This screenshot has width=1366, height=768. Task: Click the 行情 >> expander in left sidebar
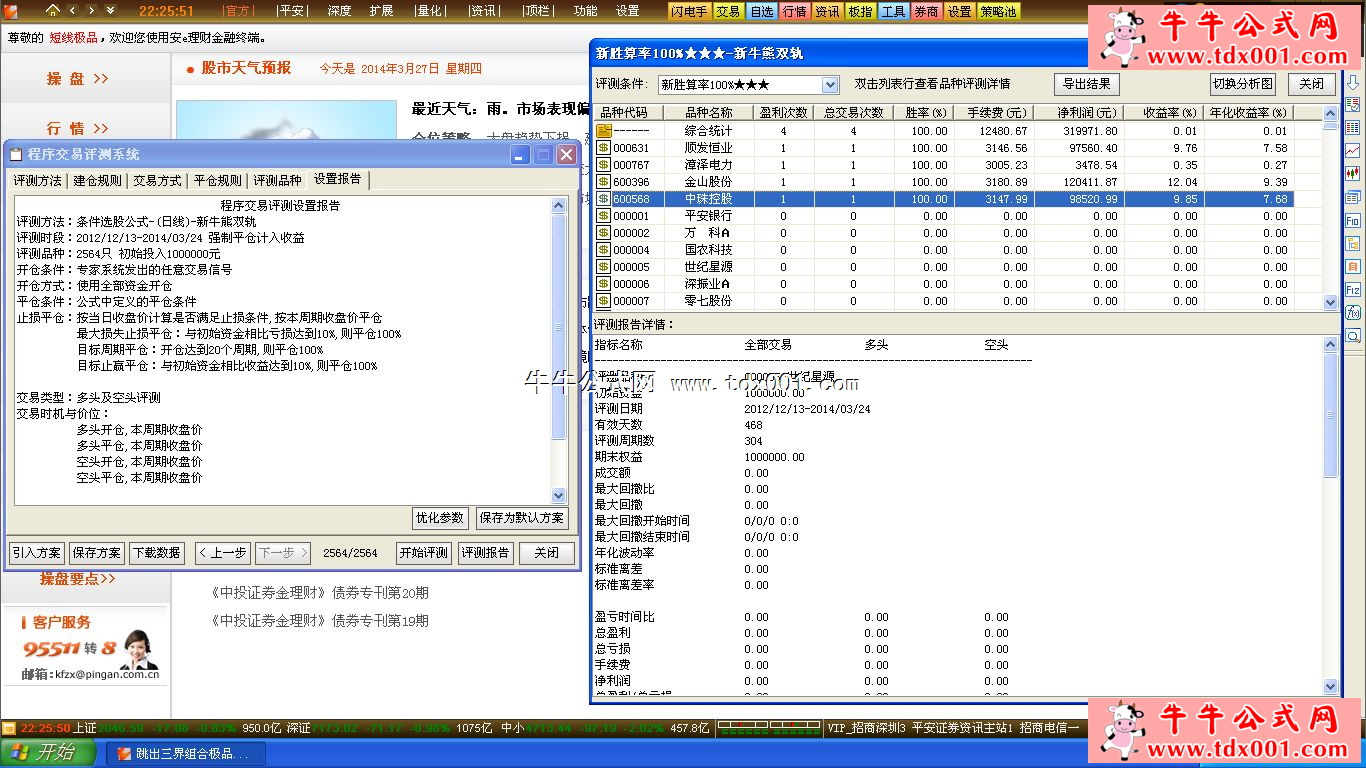tap(78, 128)
